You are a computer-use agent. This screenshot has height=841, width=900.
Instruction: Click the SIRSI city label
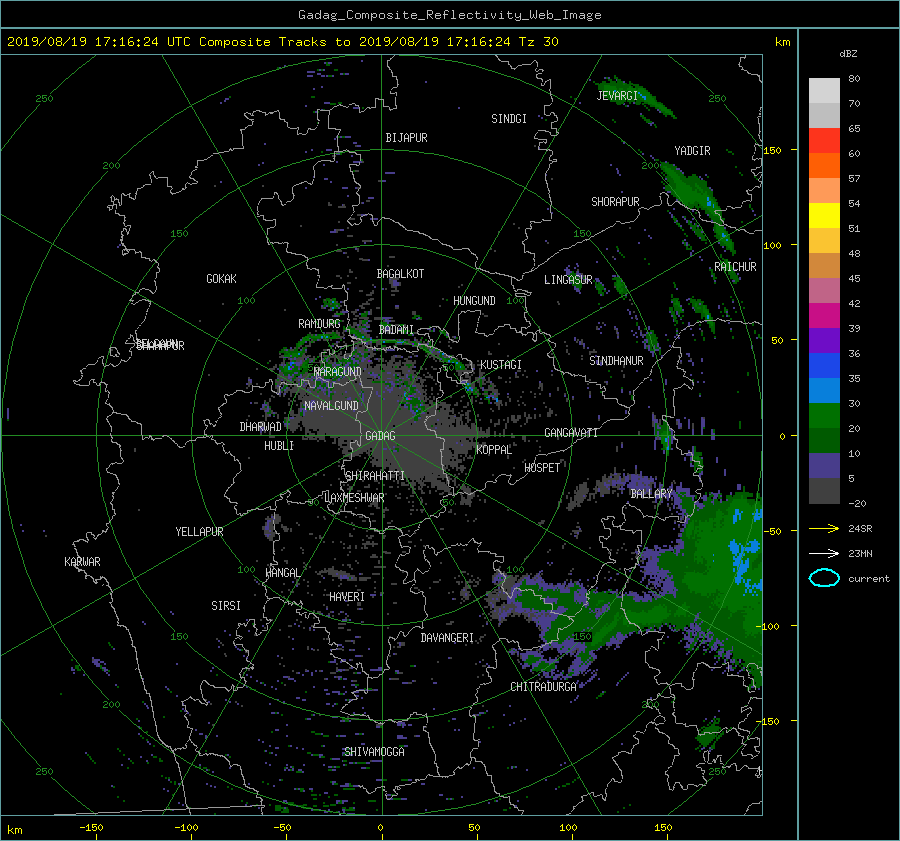click(x=226, y=606)
